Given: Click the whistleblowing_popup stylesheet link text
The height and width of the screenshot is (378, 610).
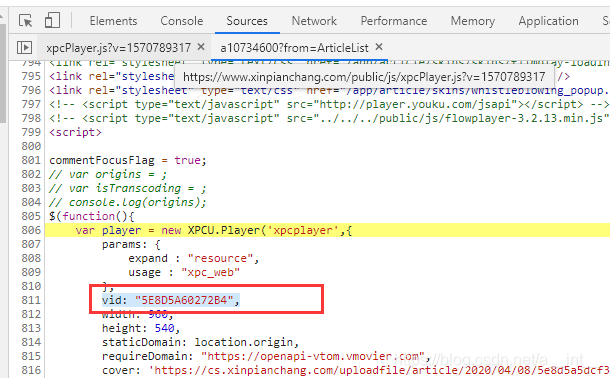Looking at the screenshot, I should [329, 90].
